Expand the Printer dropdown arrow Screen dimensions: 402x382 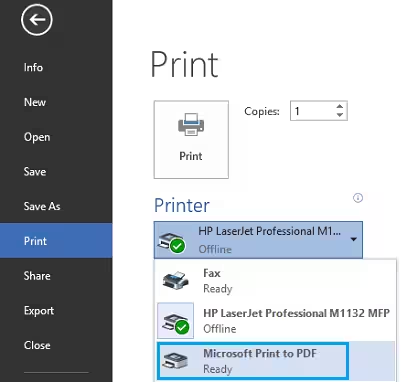coord(354,239)
